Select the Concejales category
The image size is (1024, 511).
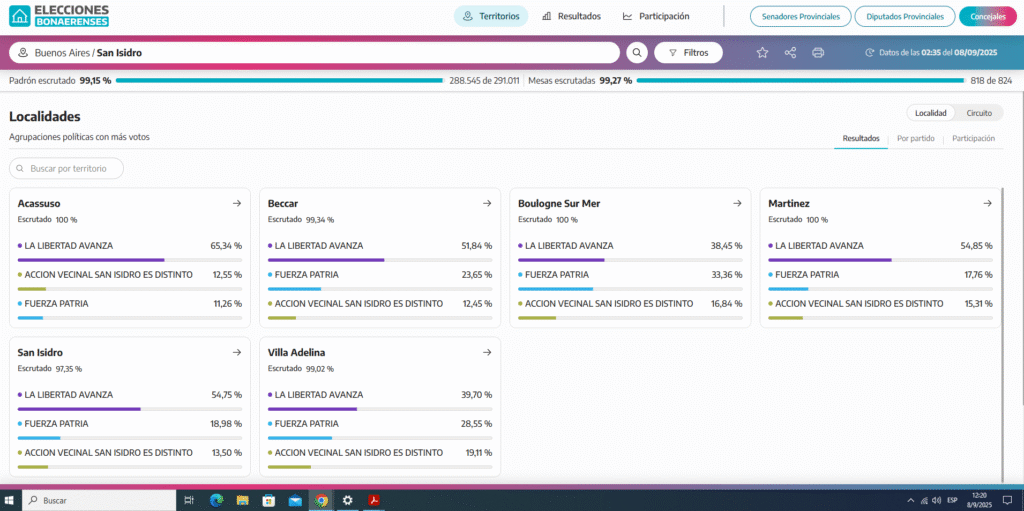click(986, 16)
